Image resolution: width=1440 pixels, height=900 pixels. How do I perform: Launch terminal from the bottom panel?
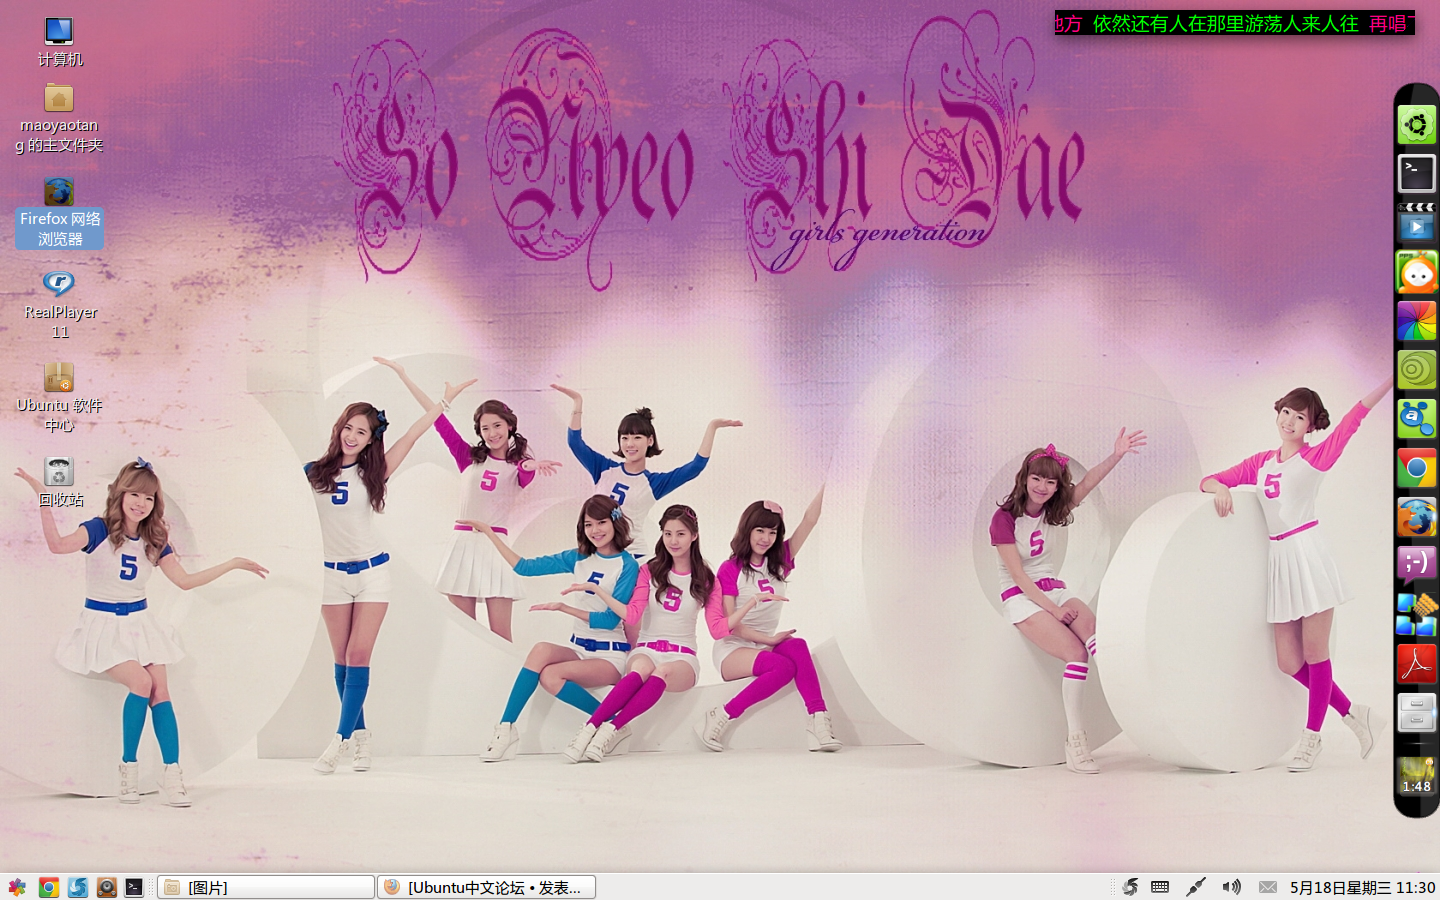click(134, 887)
